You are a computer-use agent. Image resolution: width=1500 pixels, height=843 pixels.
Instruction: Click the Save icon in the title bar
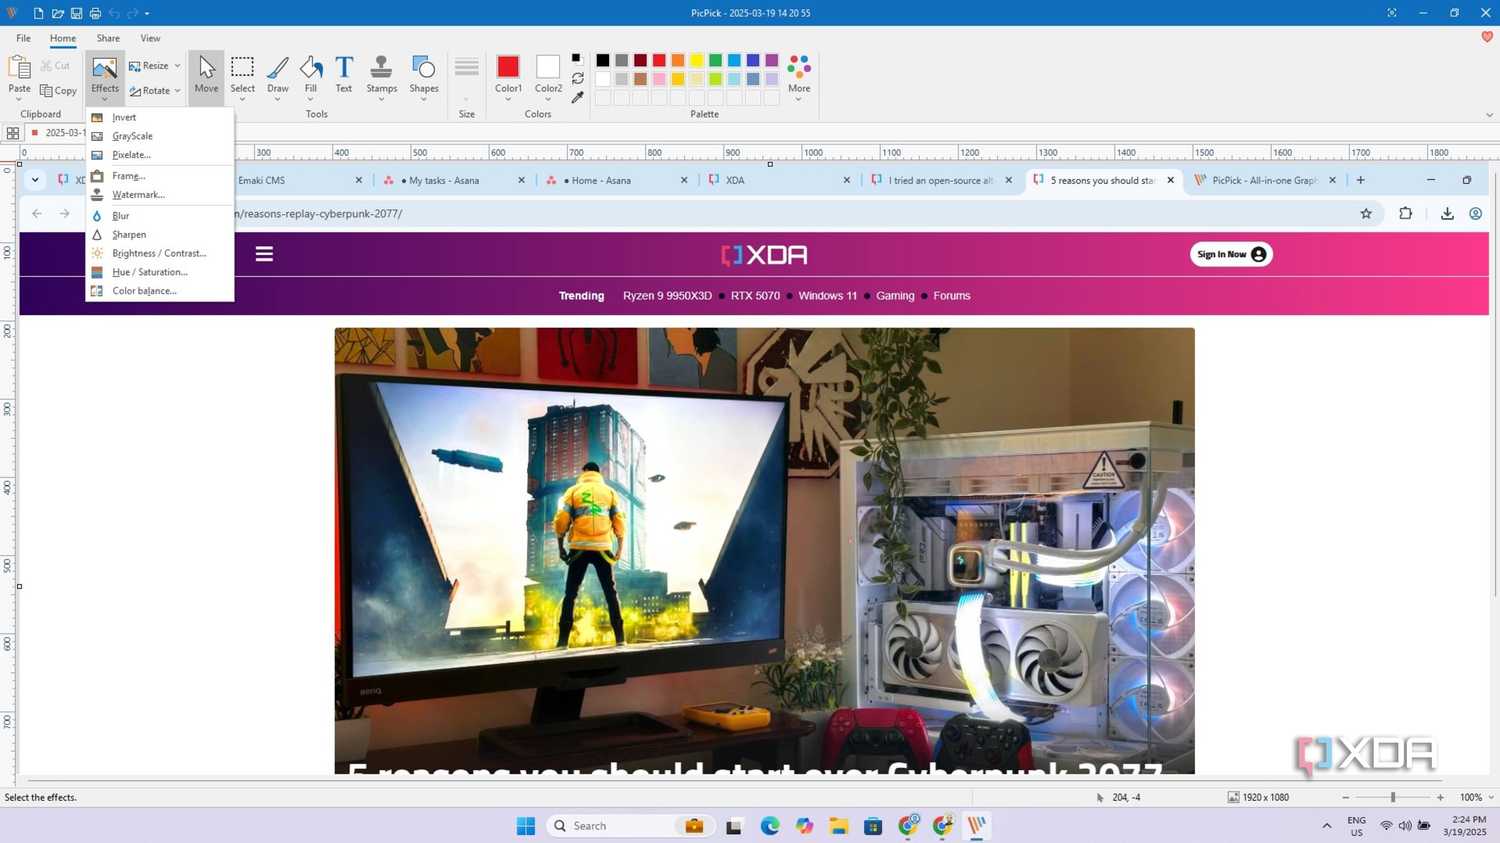pos(76,13)
